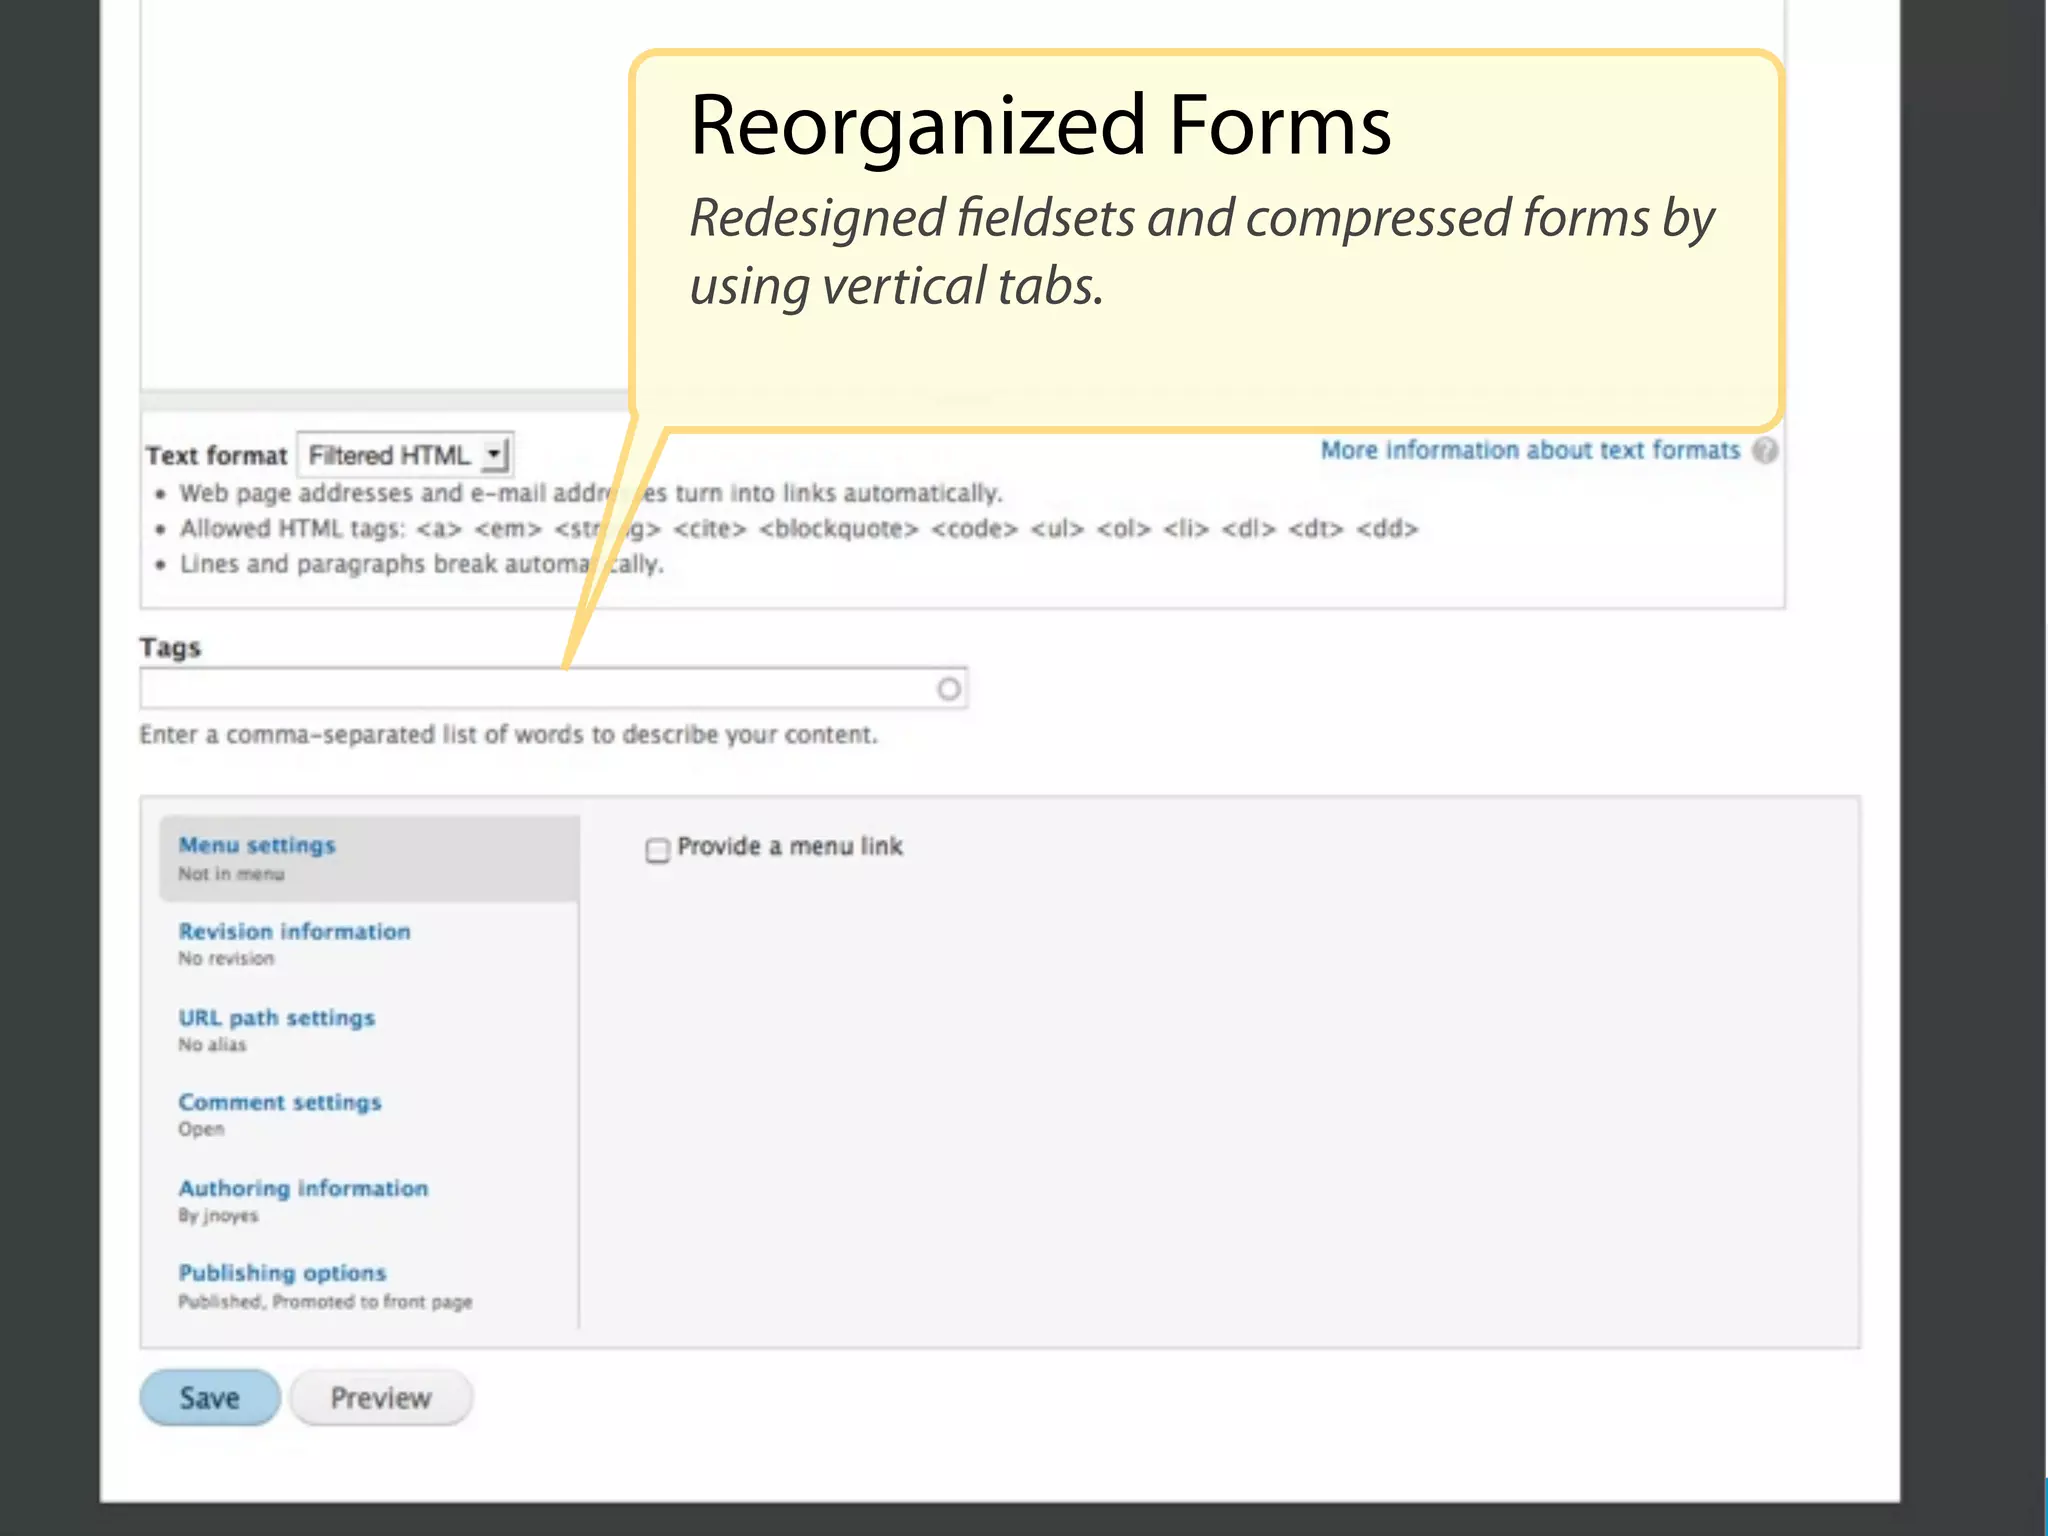The image size is (2048, 1536).
Task: Click the body textarea resize grip bar
Action: [385, 400]
